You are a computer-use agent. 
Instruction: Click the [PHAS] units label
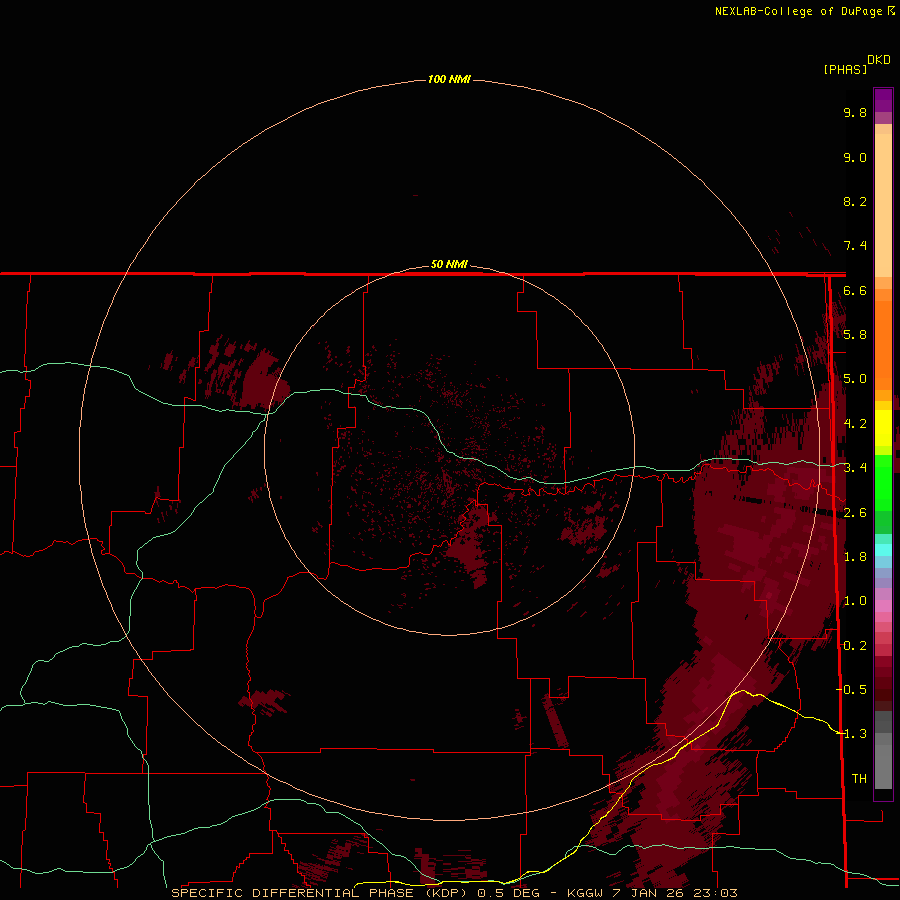click(x=844, y=69)
